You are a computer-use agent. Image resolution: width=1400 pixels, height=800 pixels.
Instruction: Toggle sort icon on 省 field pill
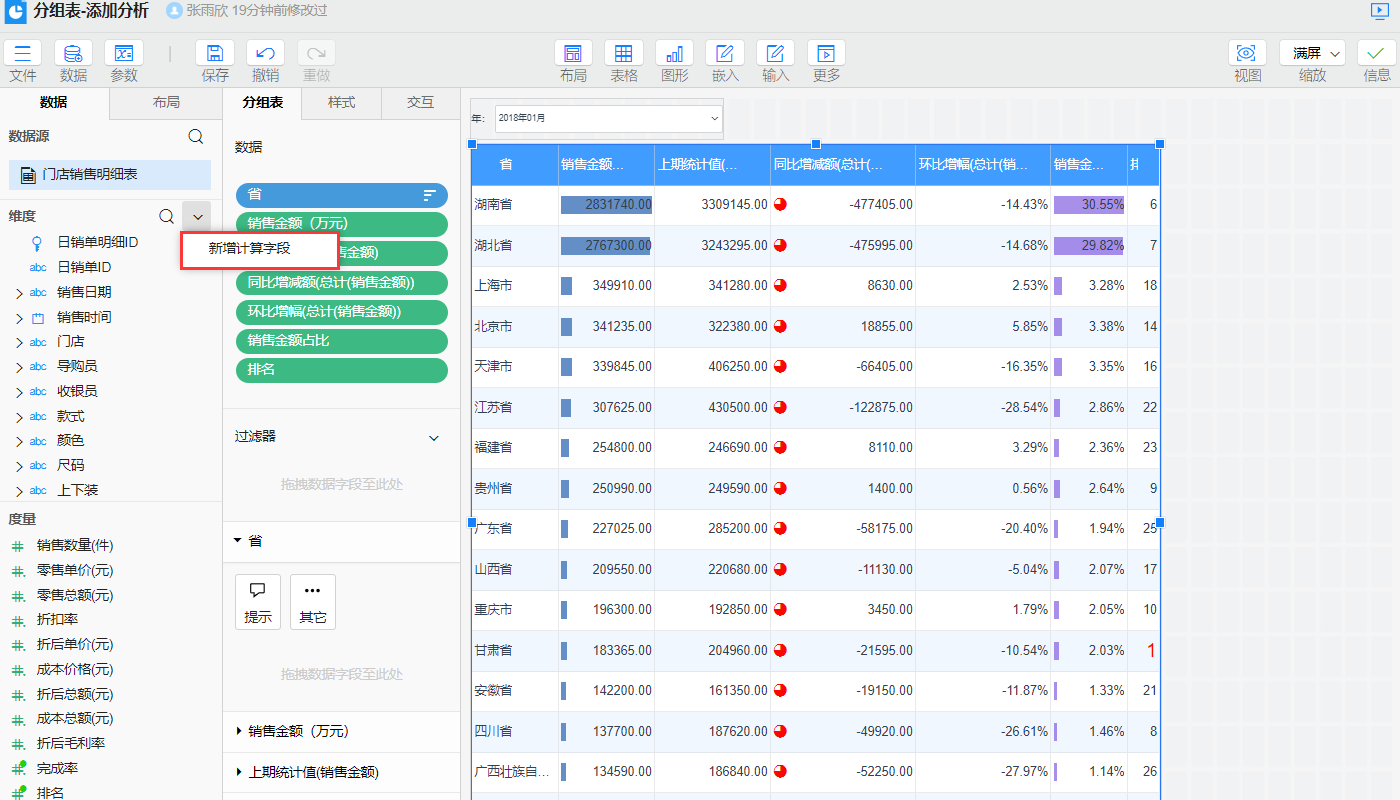(x=430, y=195)
